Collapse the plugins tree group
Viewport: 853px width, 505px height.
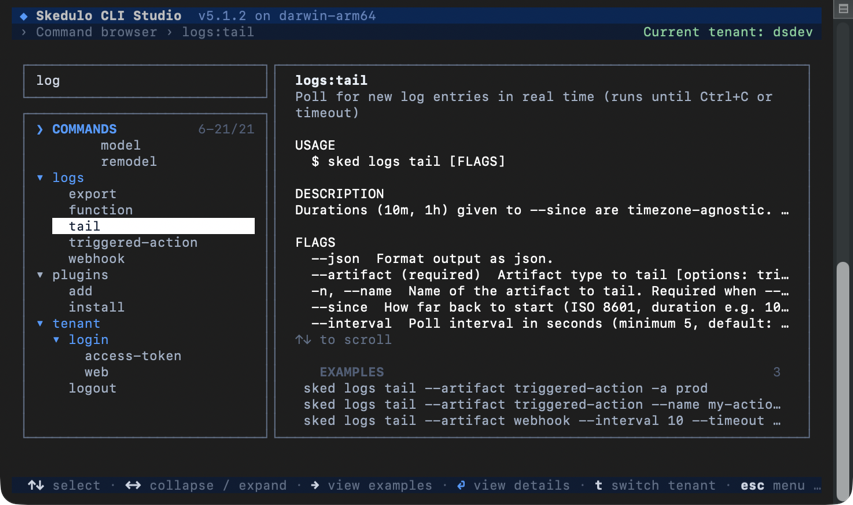point(40,275)
